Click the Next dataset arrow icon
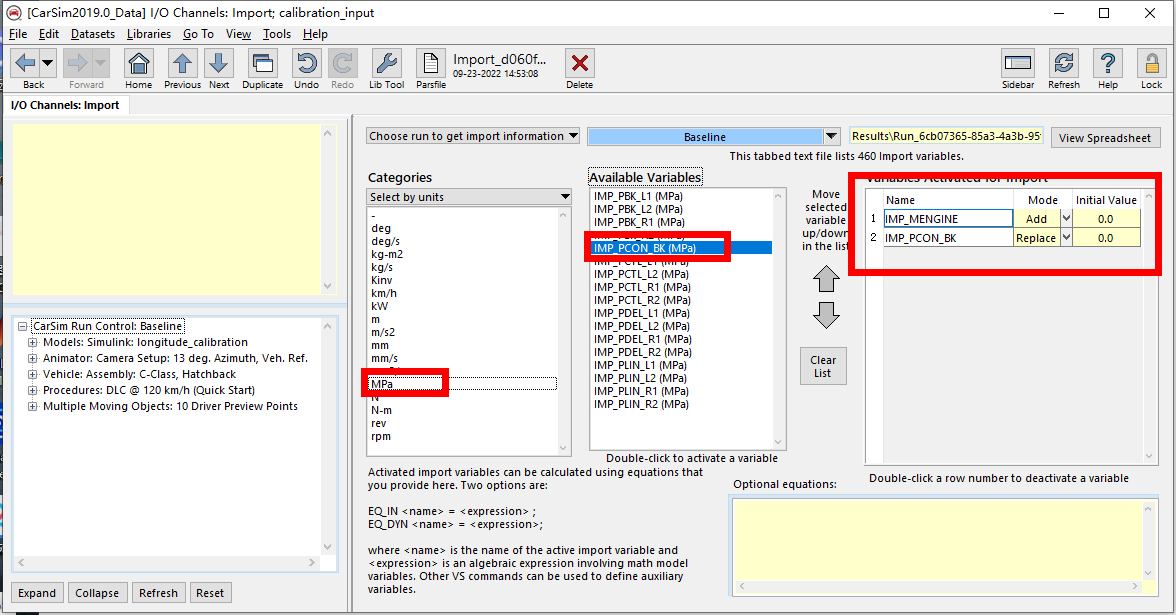This screenshot has height=615, width=1176. 219,64
